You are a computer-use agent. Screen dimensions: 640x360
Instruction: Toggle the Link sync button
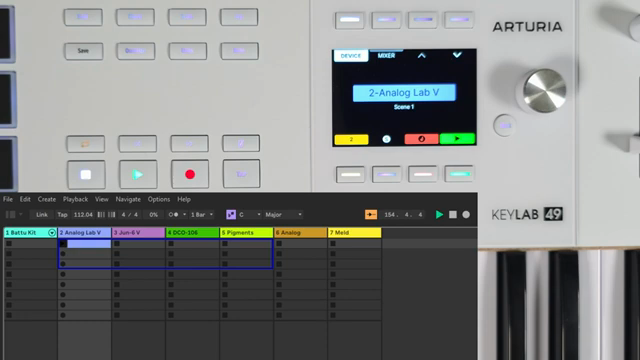[42, 215]
